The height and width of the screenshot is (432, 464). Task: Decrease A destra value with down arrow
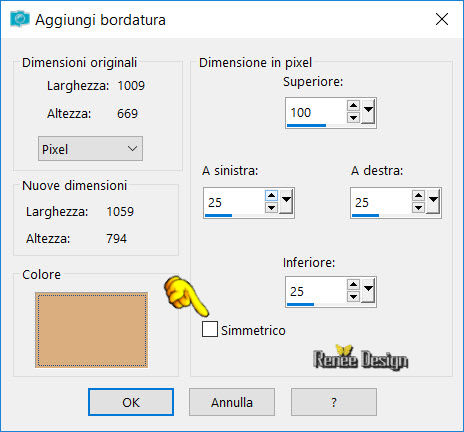click(418, 208)
